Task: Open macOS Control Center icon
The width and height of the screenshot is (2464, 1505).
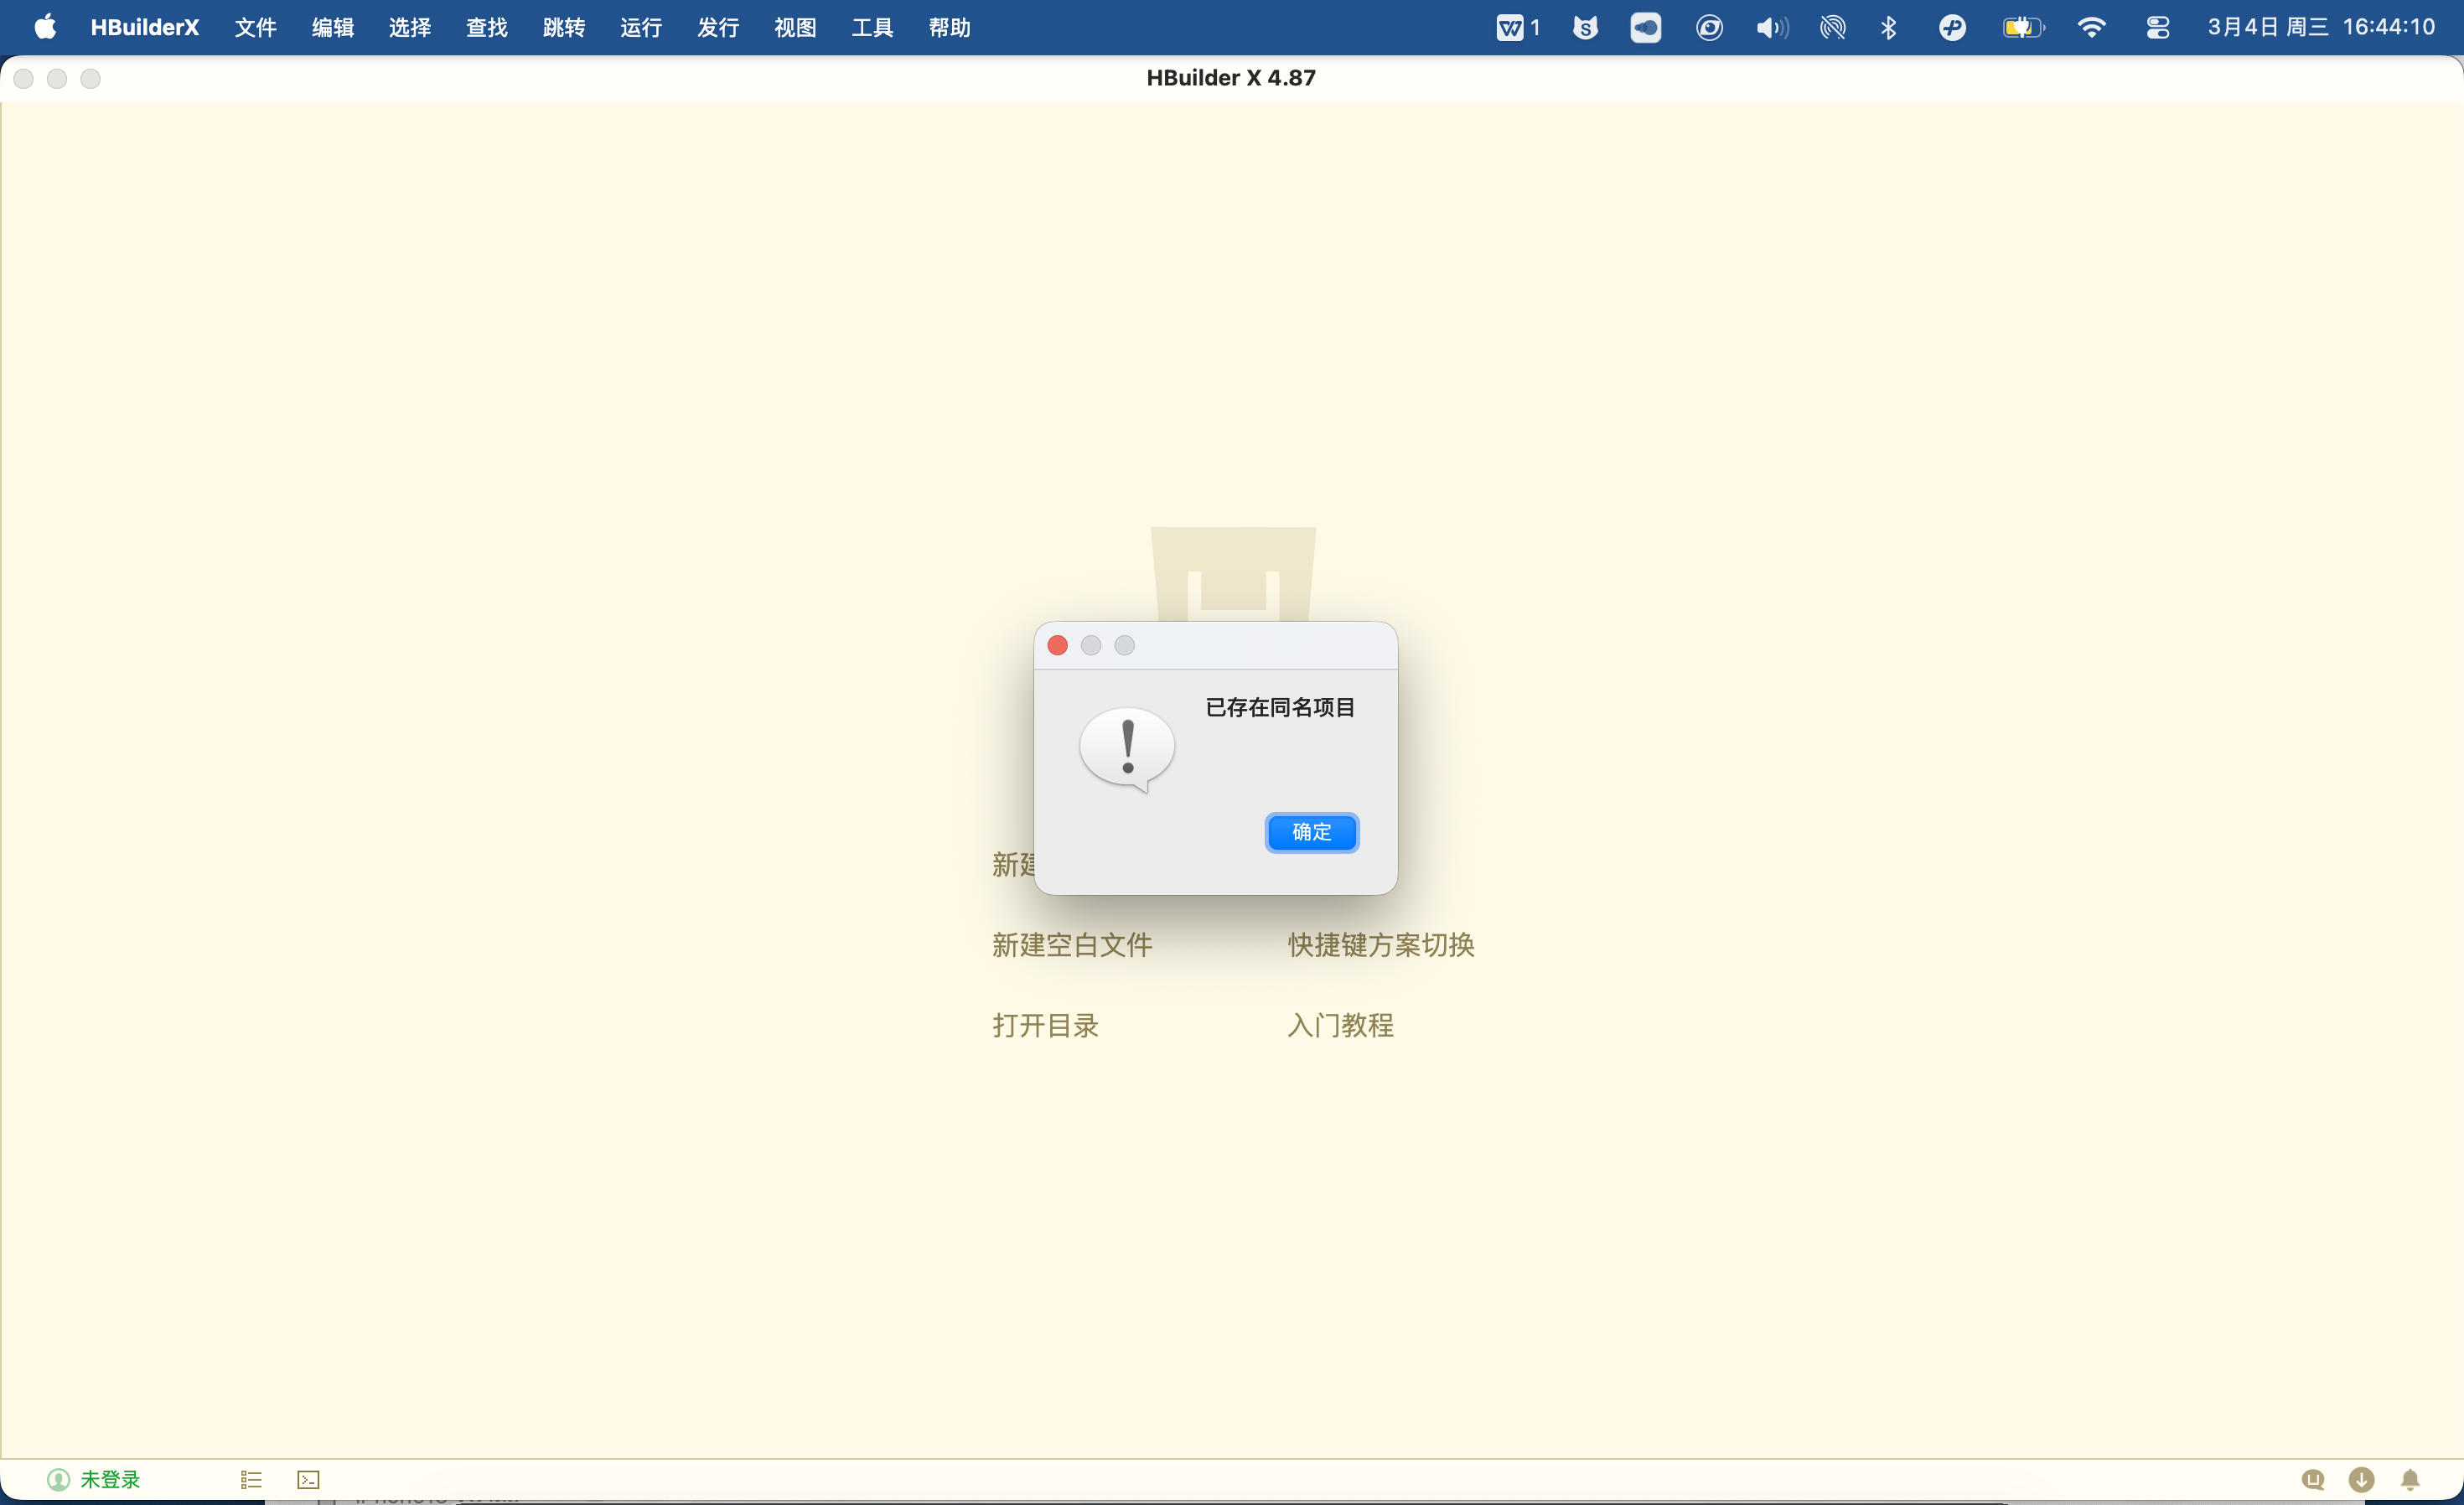Action: pos(2157,27)
